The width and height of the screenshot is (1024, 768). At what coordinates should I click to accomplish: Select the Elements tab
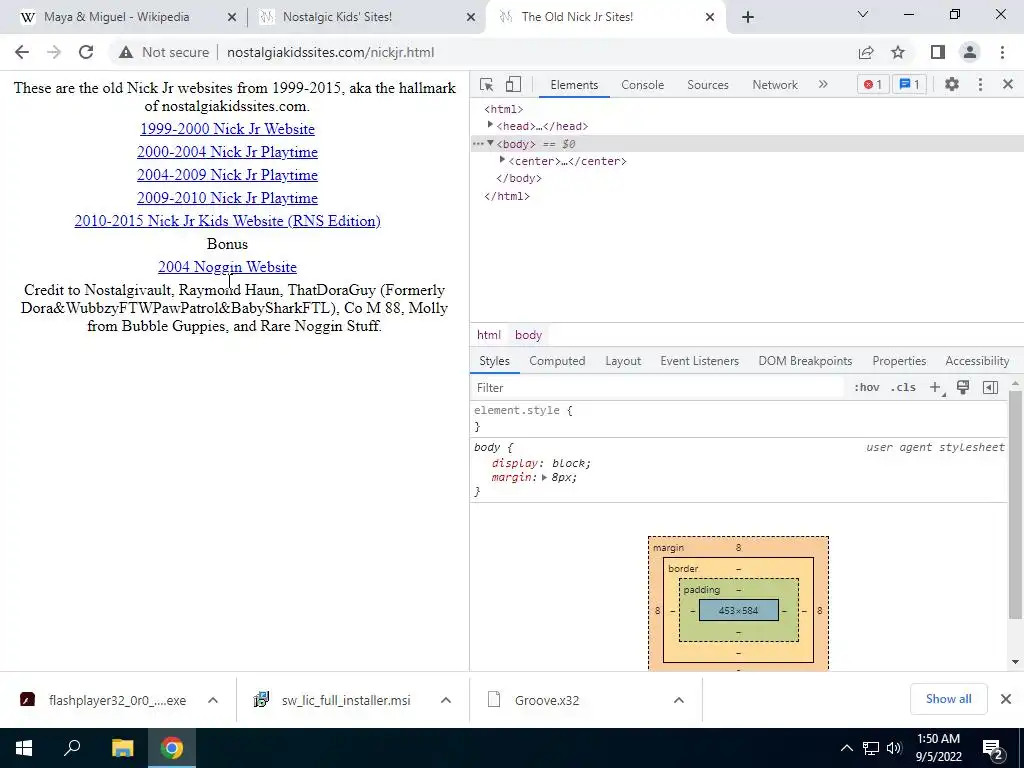(574, 85)
